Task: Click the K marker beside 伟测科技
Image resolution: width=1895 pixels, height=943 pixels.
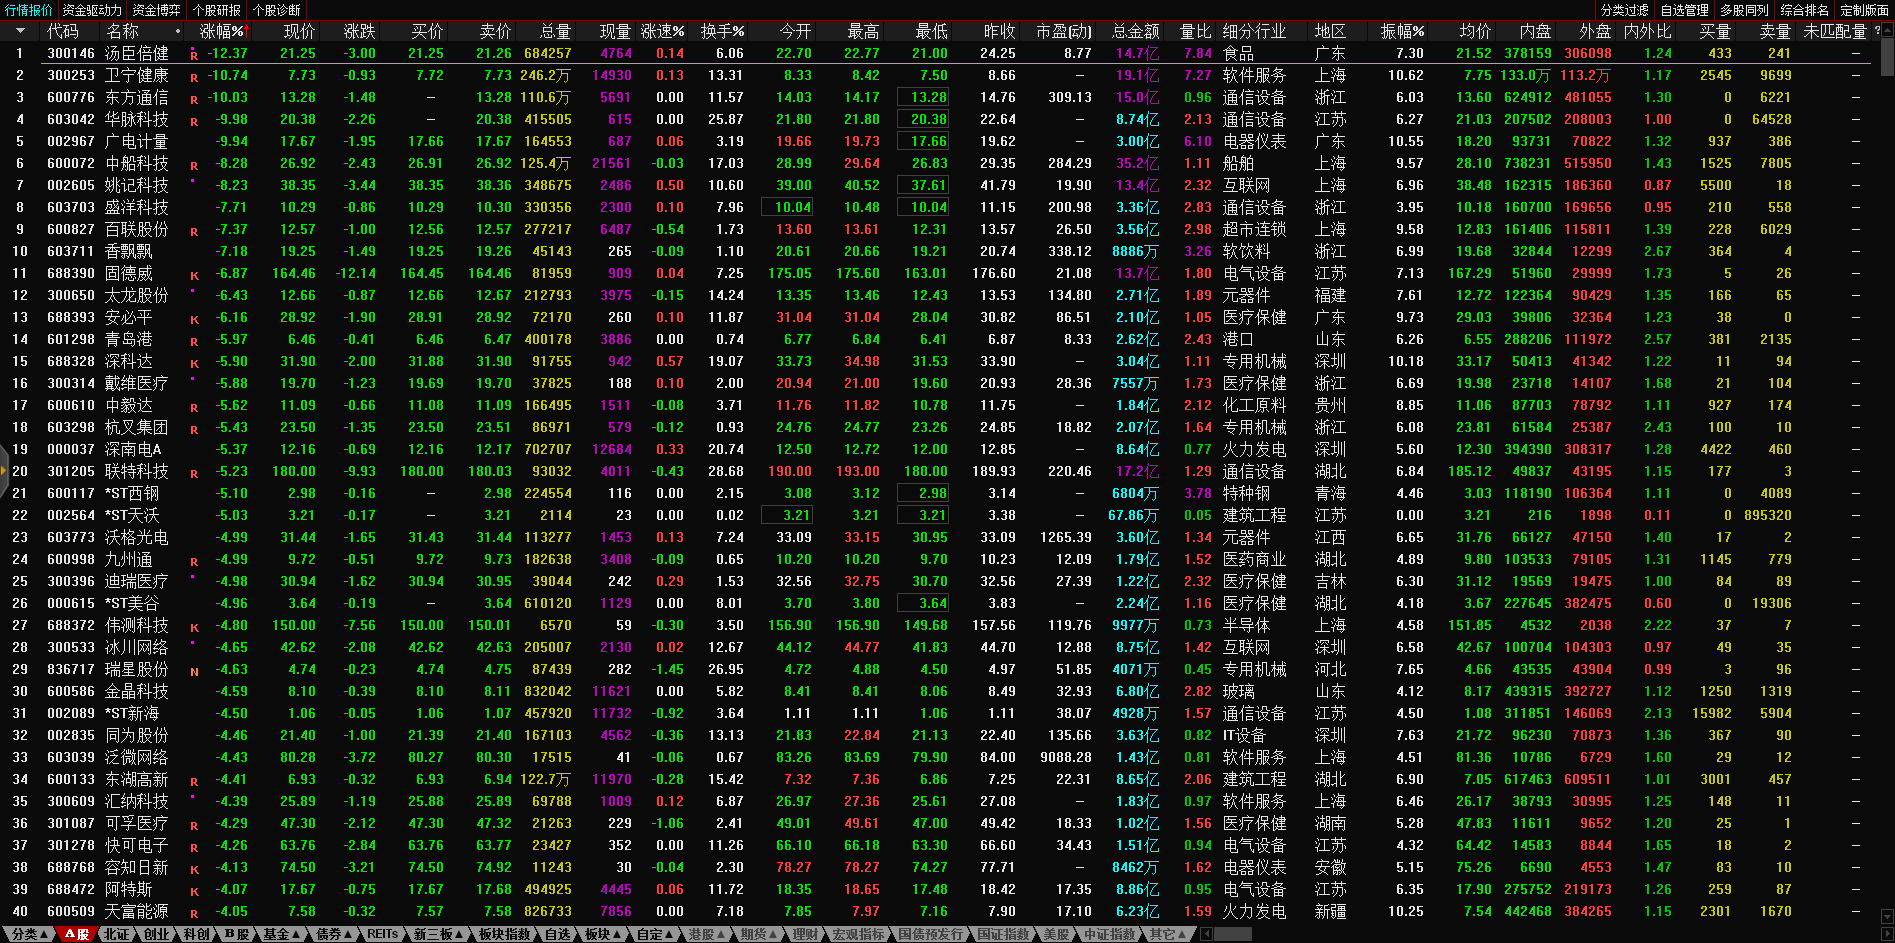Action: point(194,627)
